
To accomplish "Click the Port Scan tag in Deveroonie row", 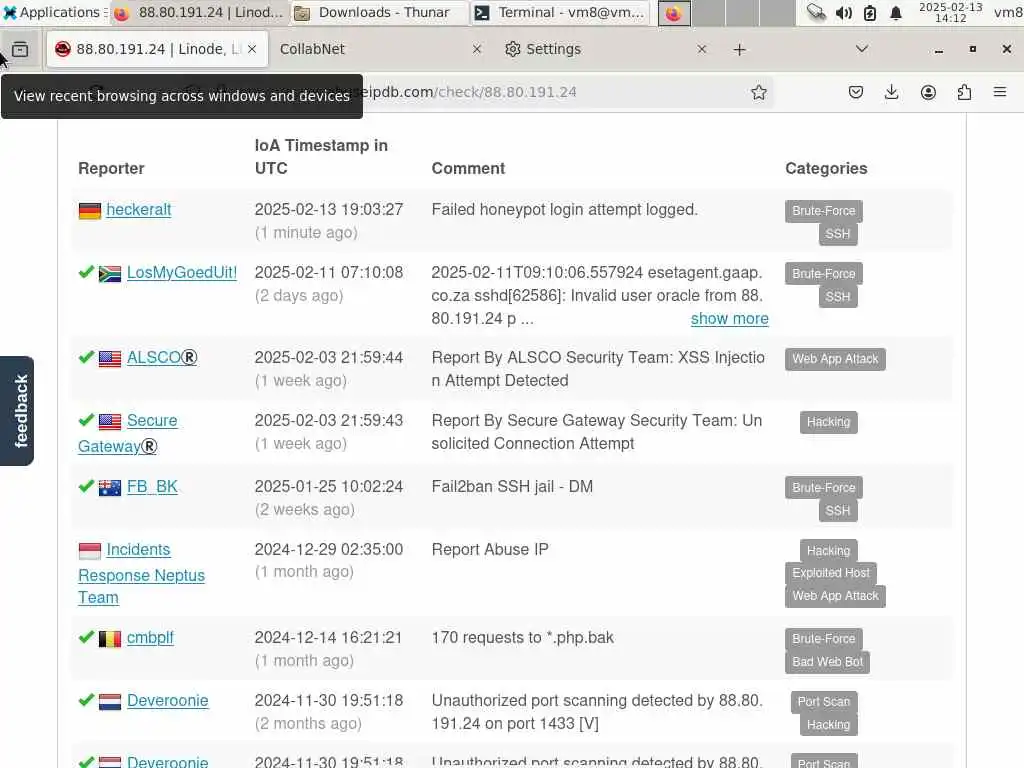I will pyautogui.click(x=824, y=702).
